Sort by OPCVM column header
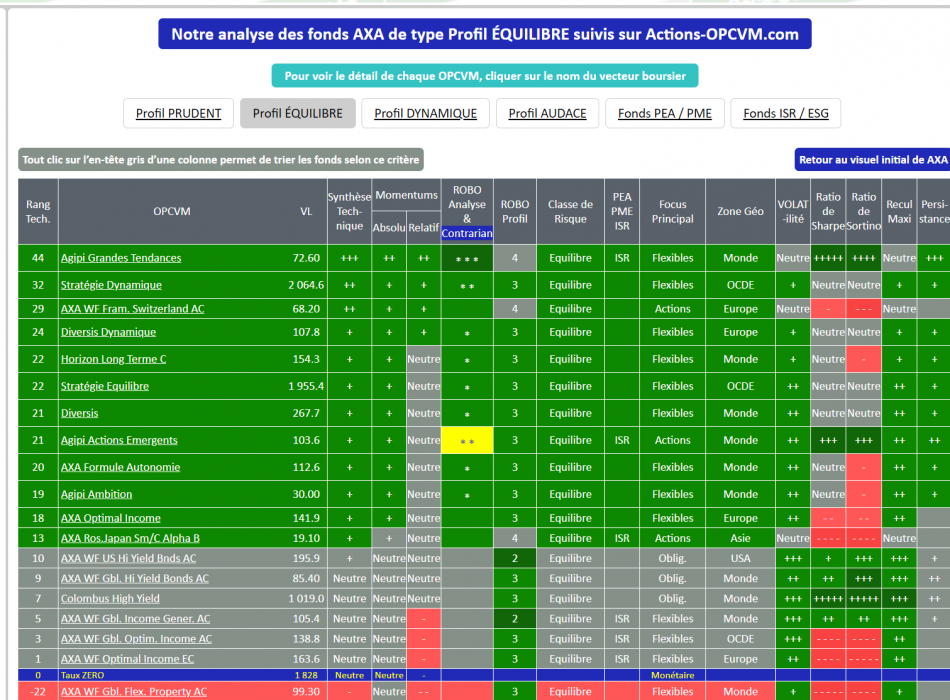950x700 pixels. coord(171,212)
